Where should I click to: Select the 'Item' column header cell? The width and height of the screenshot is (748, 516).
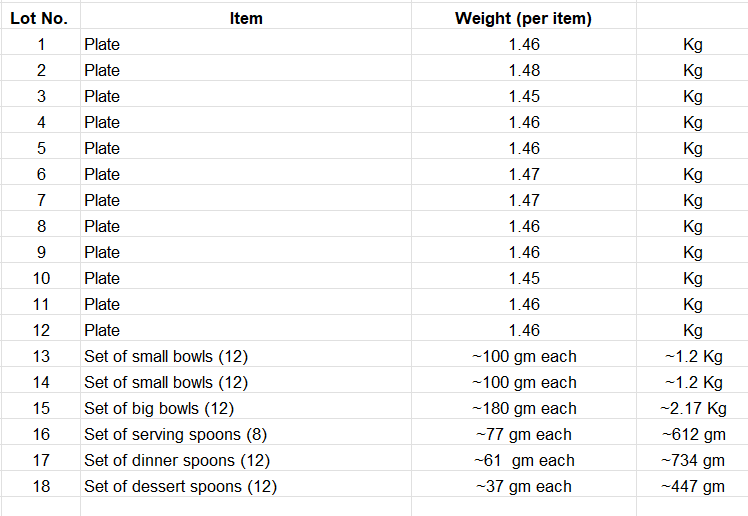[246, 18]
